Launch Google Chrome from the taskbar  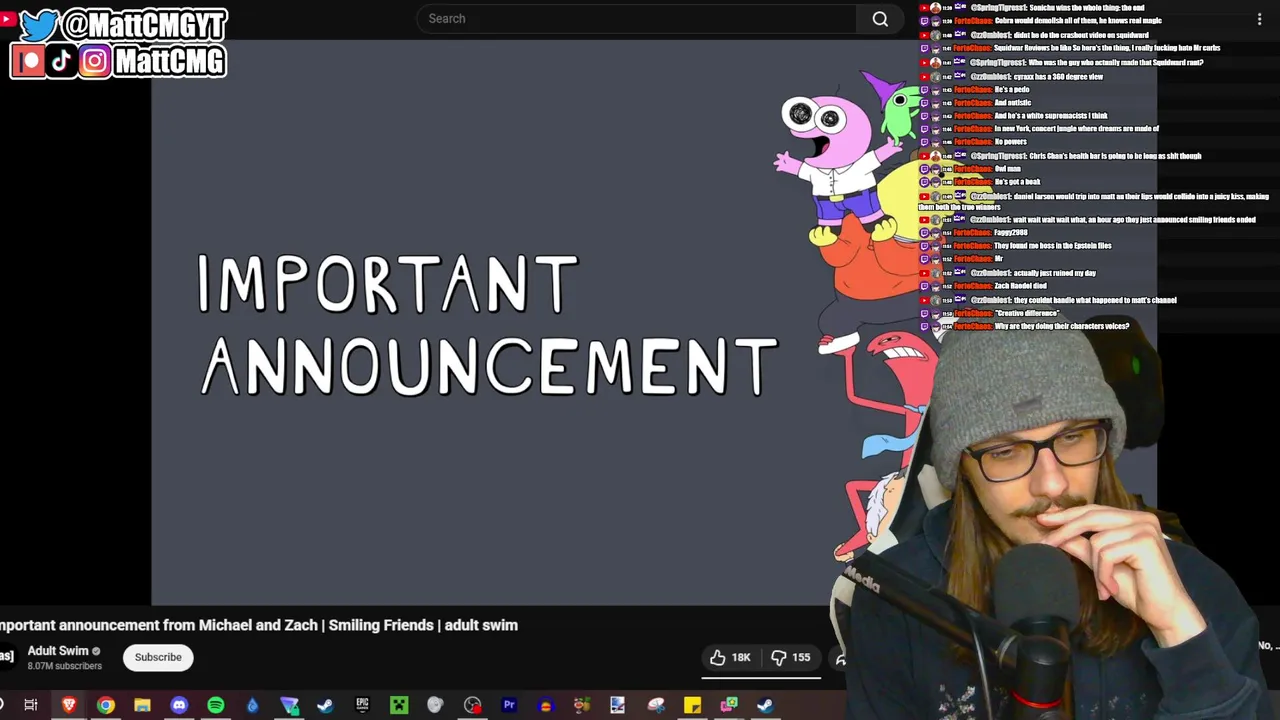[105, 705]
